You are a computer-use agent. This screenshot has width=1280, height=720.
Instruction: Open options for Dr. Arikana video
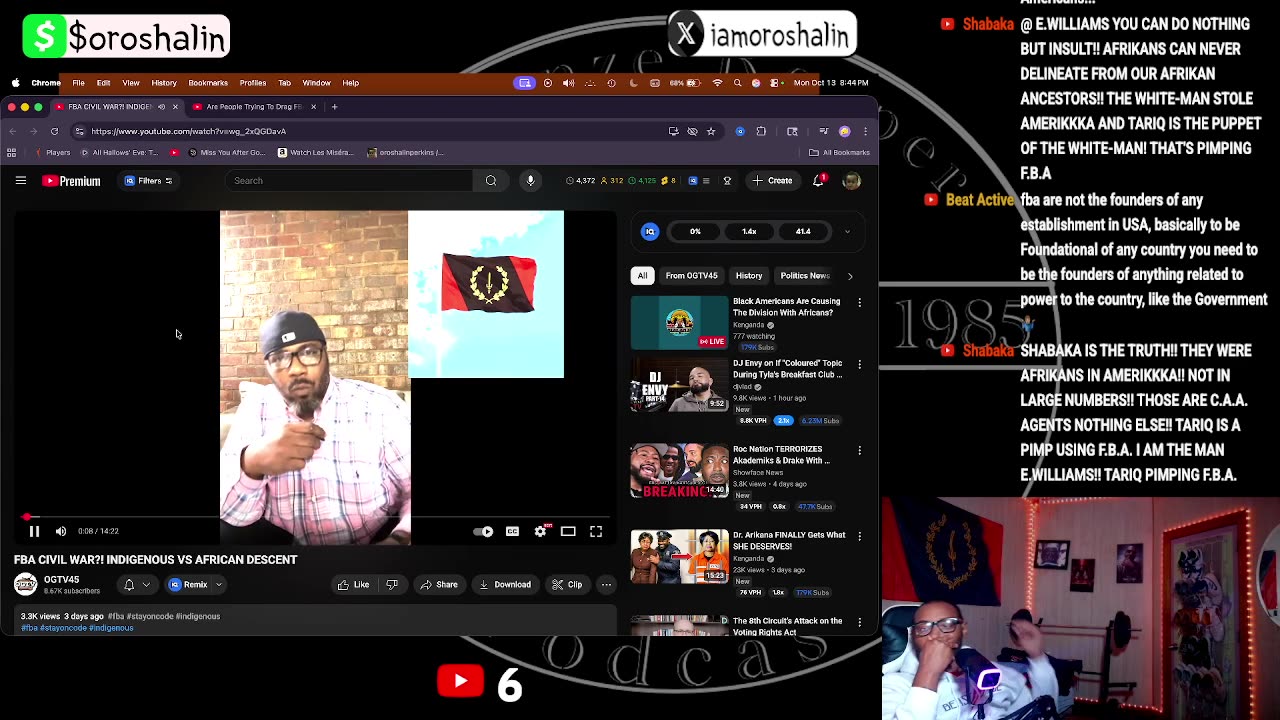coord(859,537)
